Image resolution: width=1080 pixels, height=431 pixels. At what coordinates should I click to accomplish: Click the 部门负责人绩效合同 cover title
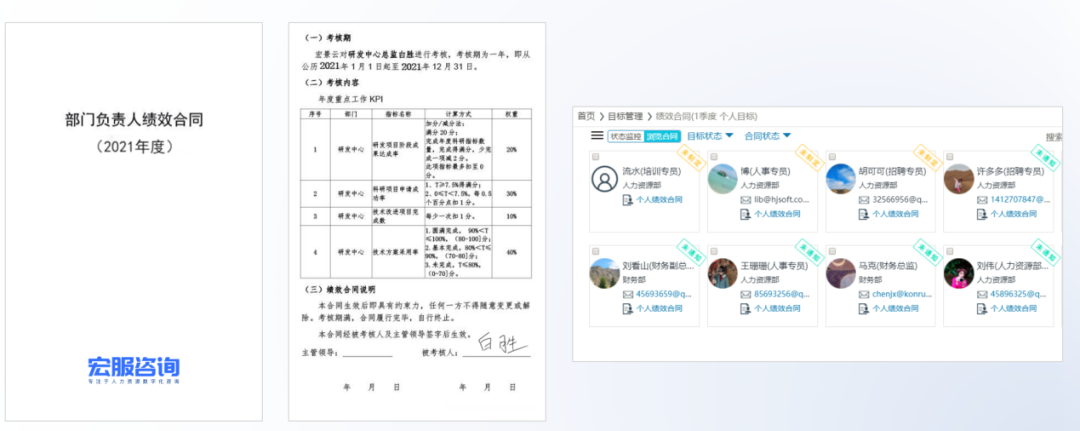point(134,120)
